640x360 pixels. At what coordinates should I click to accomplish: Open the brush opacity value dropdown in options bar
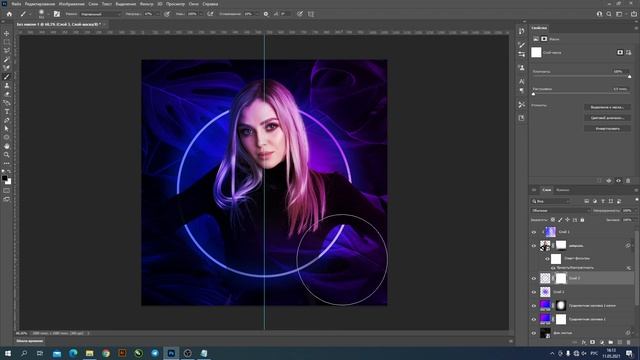click(x=159, y=14)
